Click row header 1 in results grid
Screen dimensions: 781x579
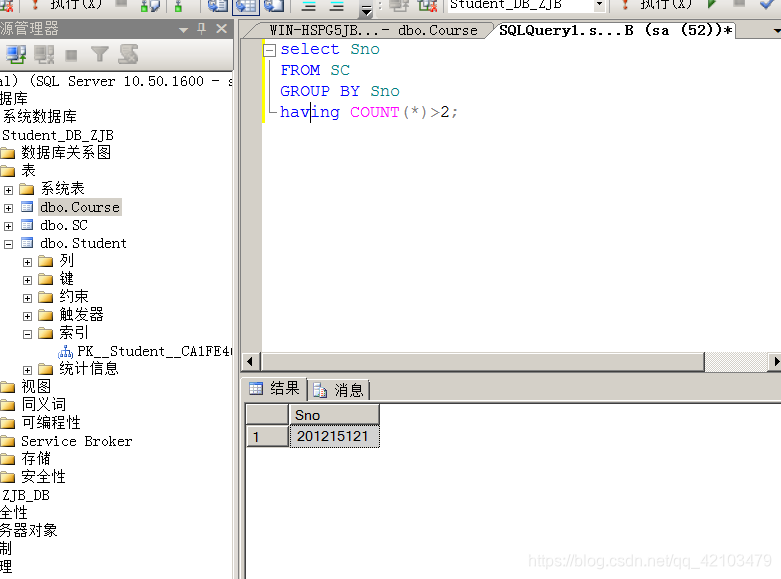pos(267,436)
